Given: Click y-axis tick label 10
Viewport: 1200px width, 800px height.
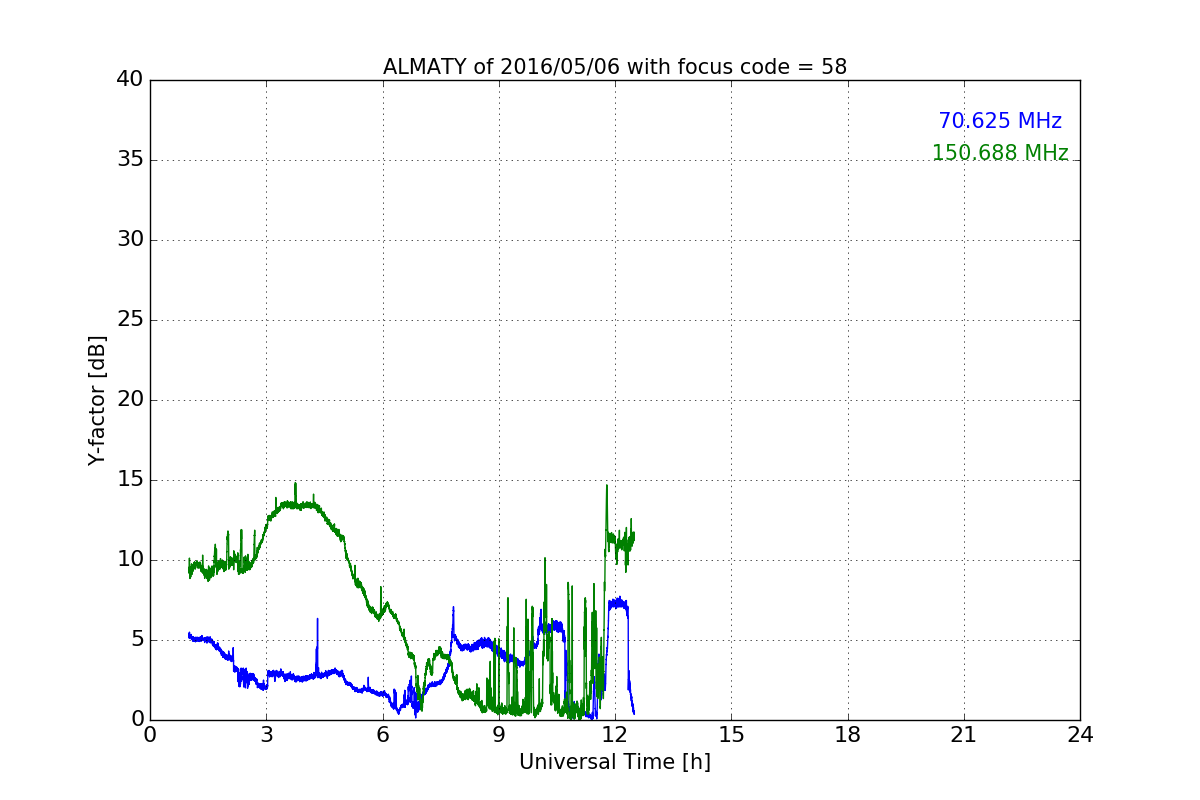Looking at the screenshot, I should 130,560.
